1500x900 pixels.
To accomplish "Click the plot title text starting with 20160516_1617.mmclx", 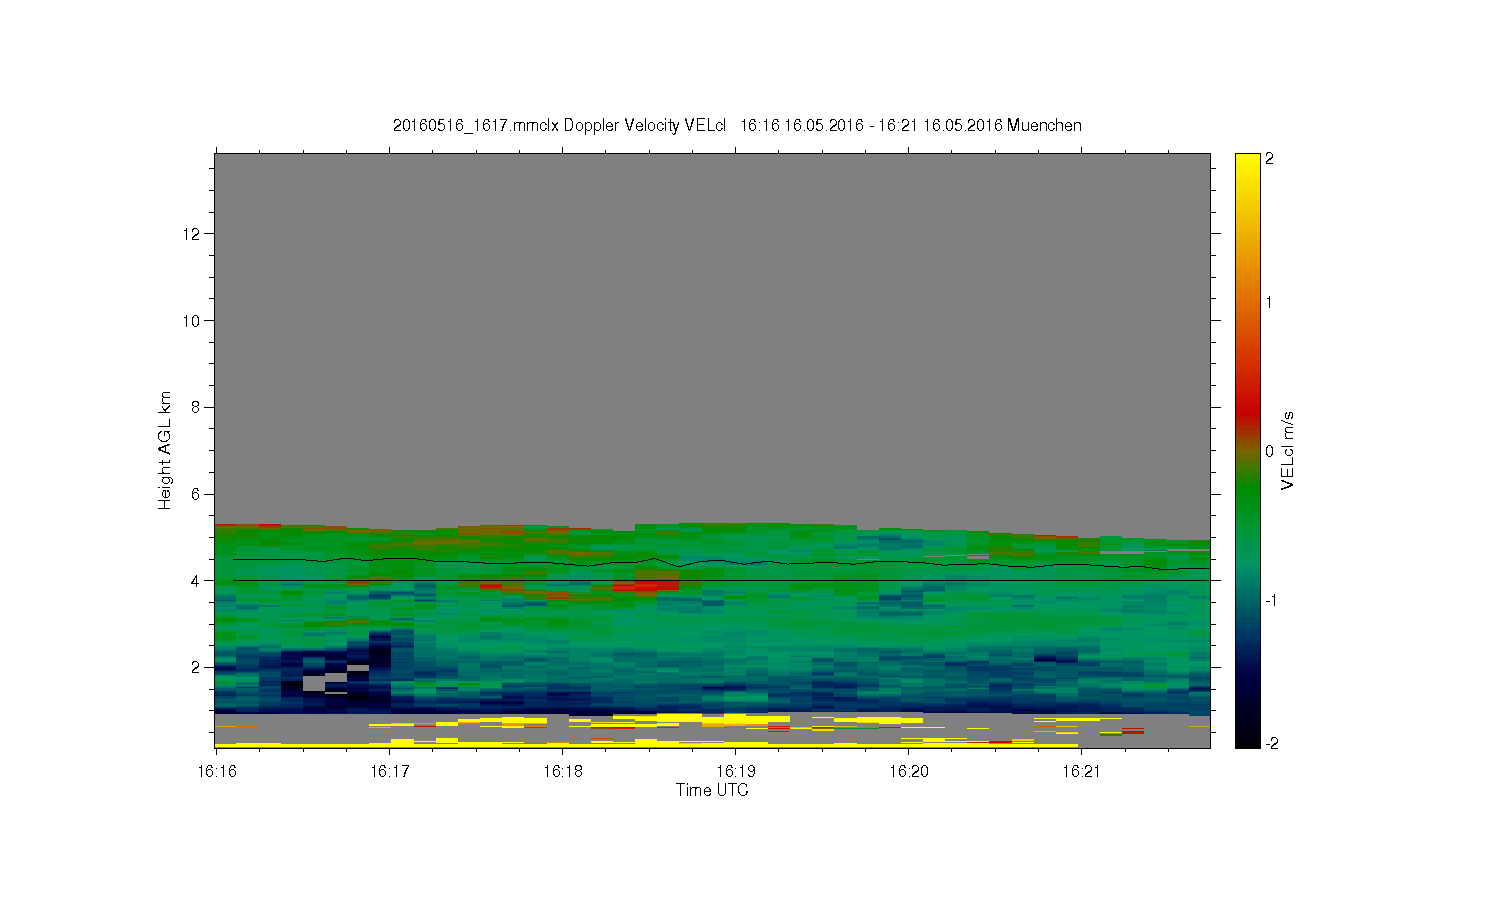I will coord(737,125).
